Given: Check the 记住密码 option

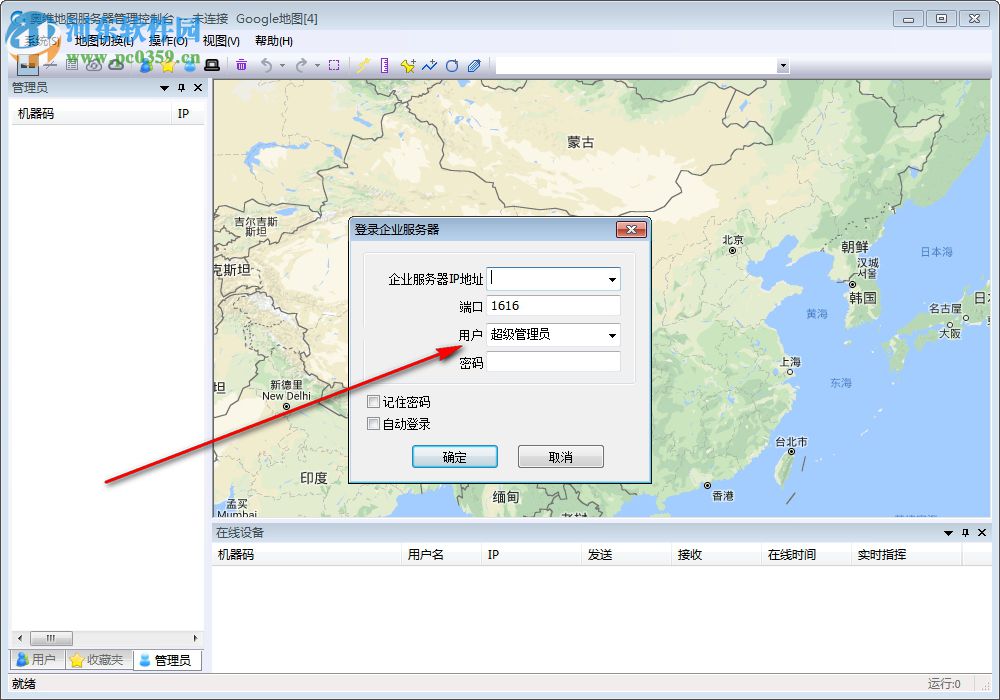Looking at the screenshot, I should point(375,401).
